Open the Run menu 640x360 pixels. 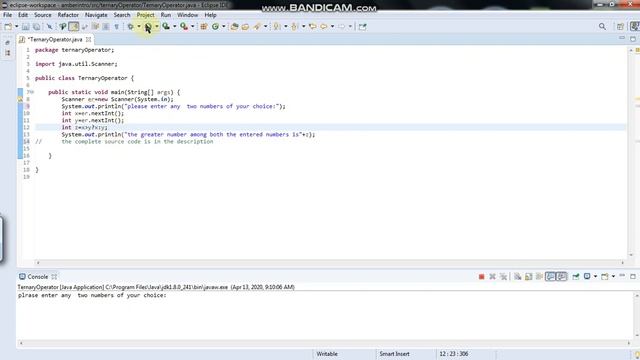pyautogui.click(x=166, y=15)
